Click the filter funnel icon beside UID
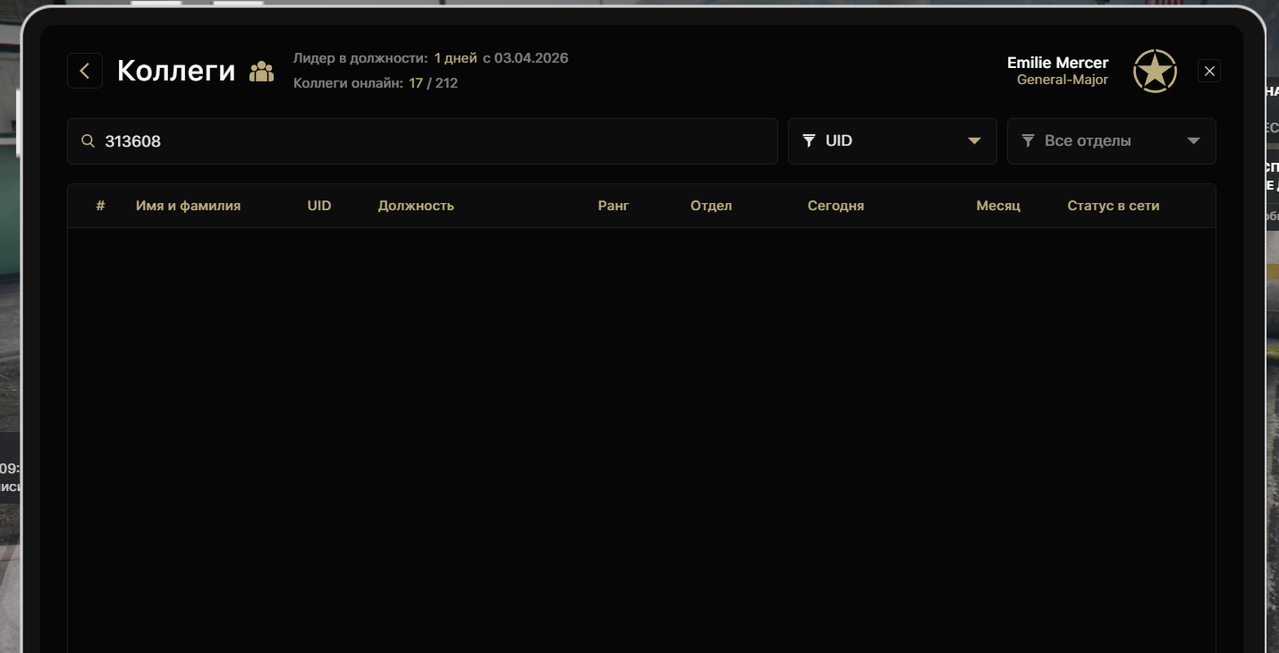The width and height of the screenshot is (1279, 653). tap(809, 141)
